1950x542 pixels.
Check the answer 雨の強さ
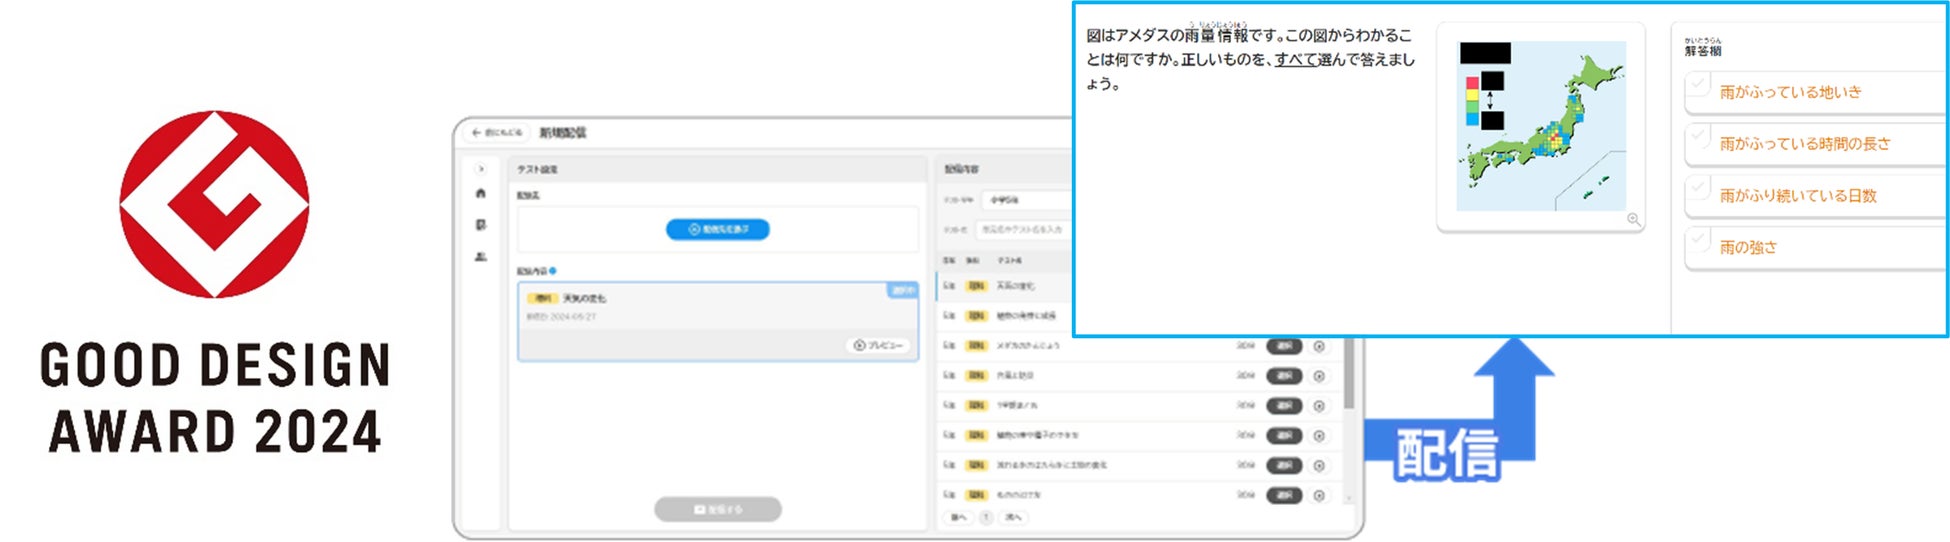click(1815, 247)
